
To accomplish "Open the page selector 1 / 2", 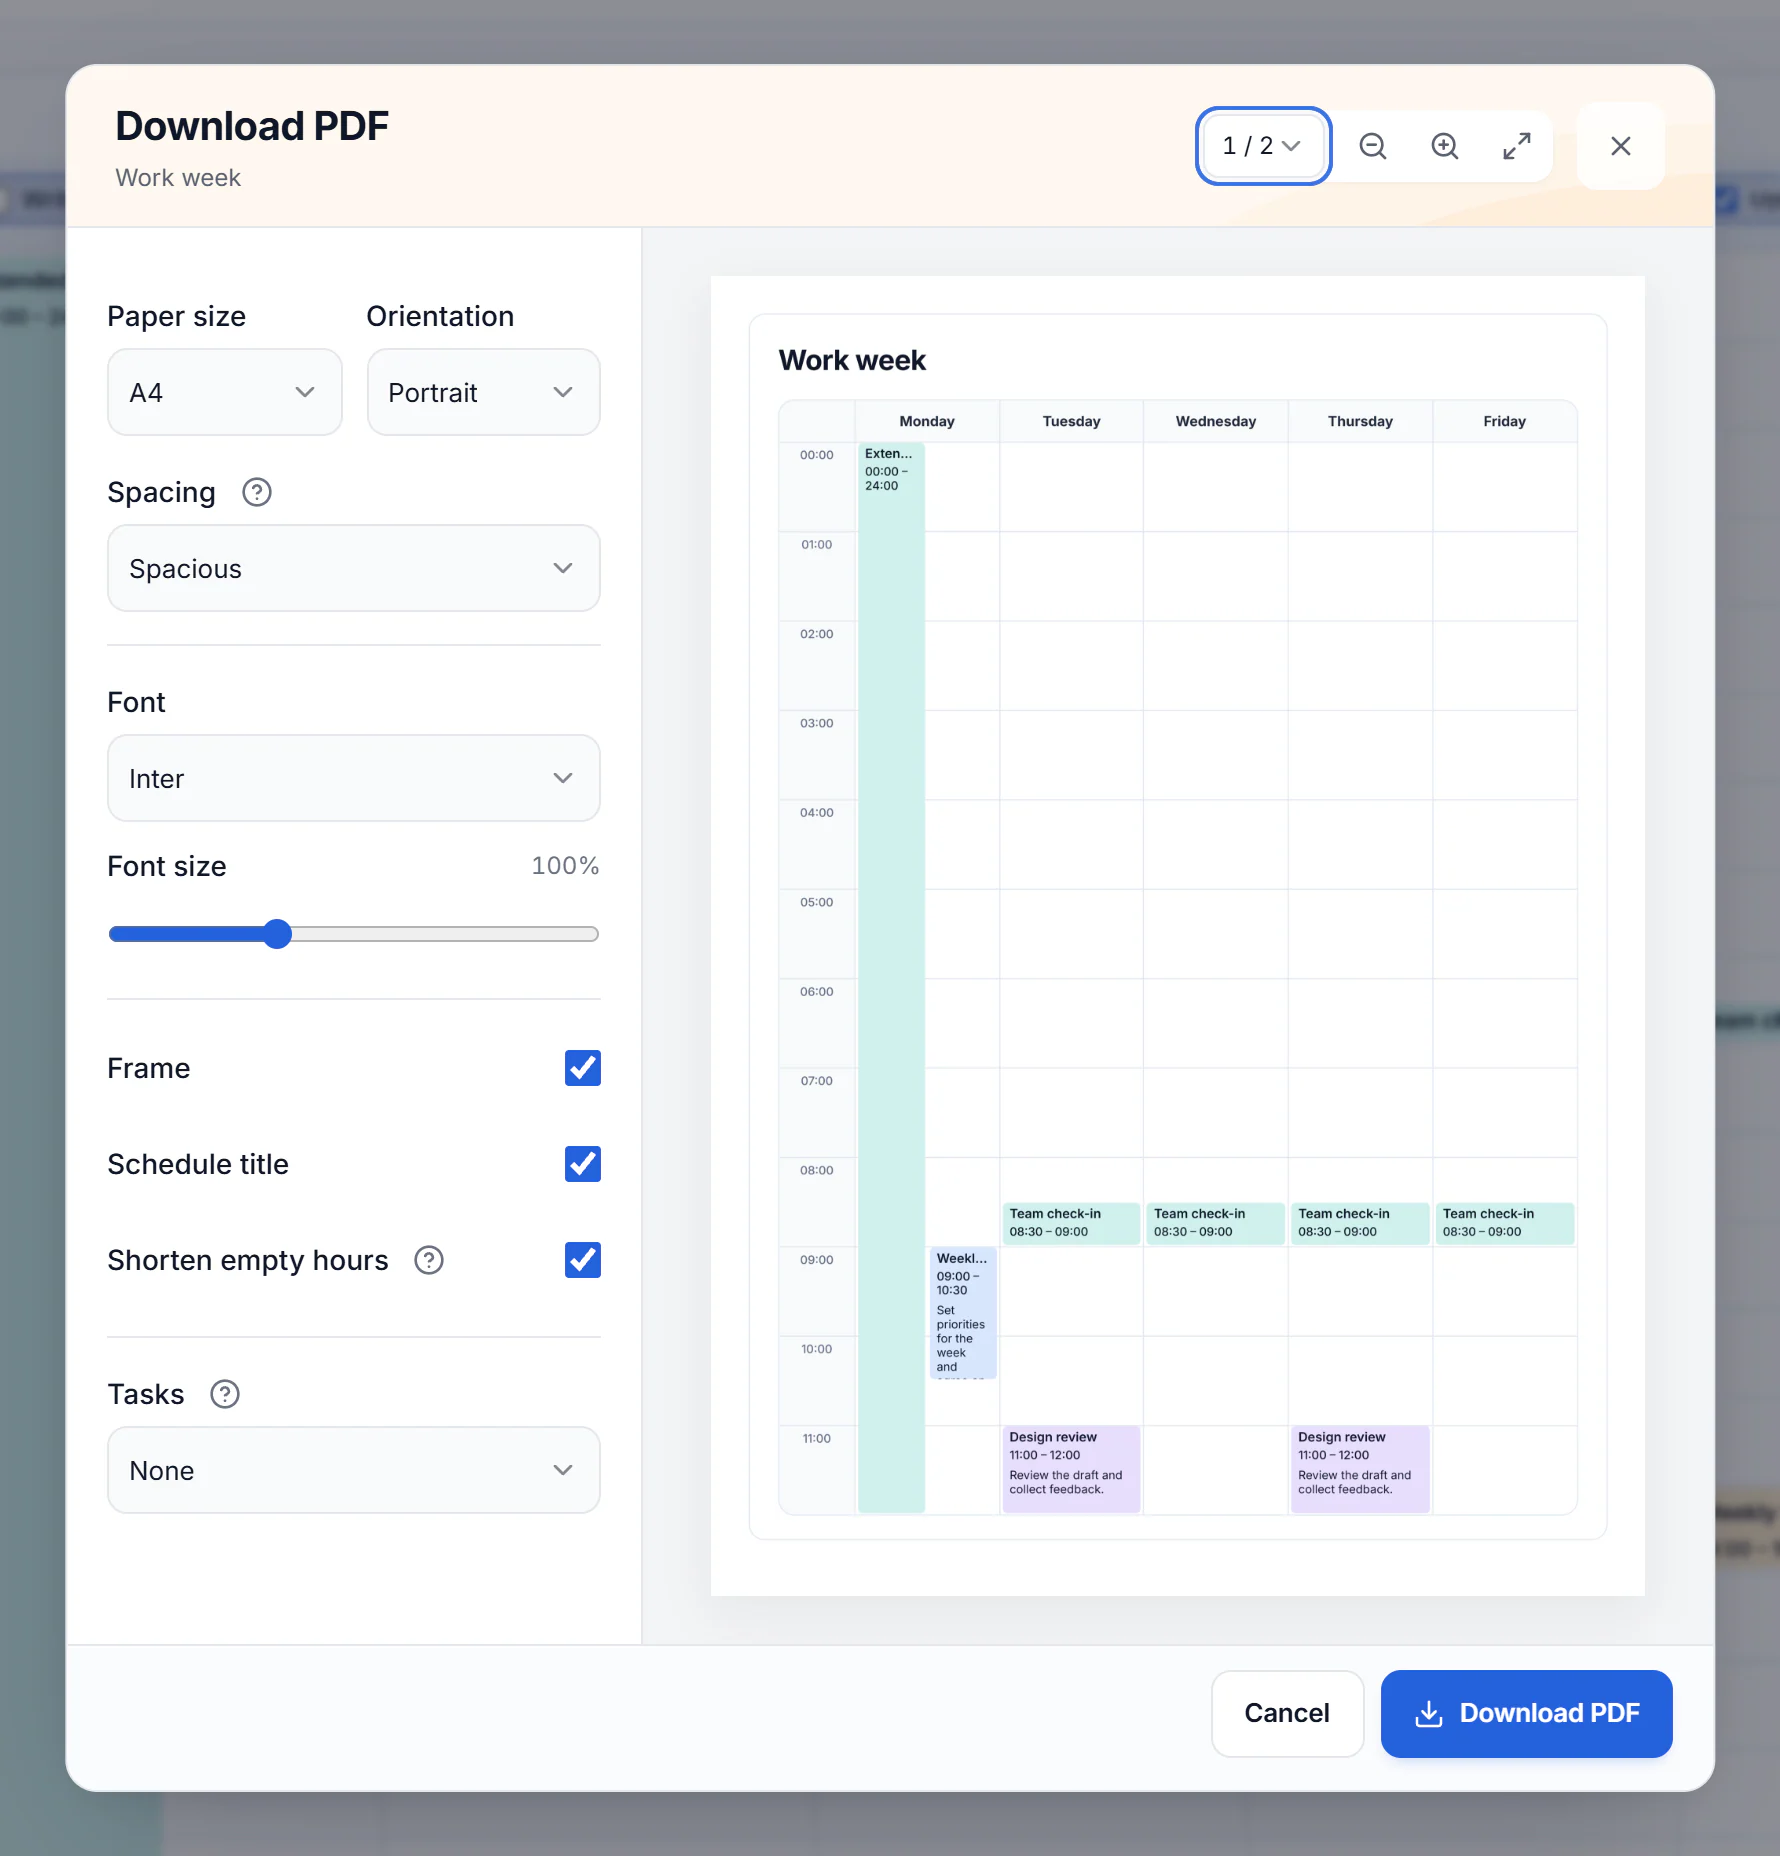I will tap(1263, 146).
